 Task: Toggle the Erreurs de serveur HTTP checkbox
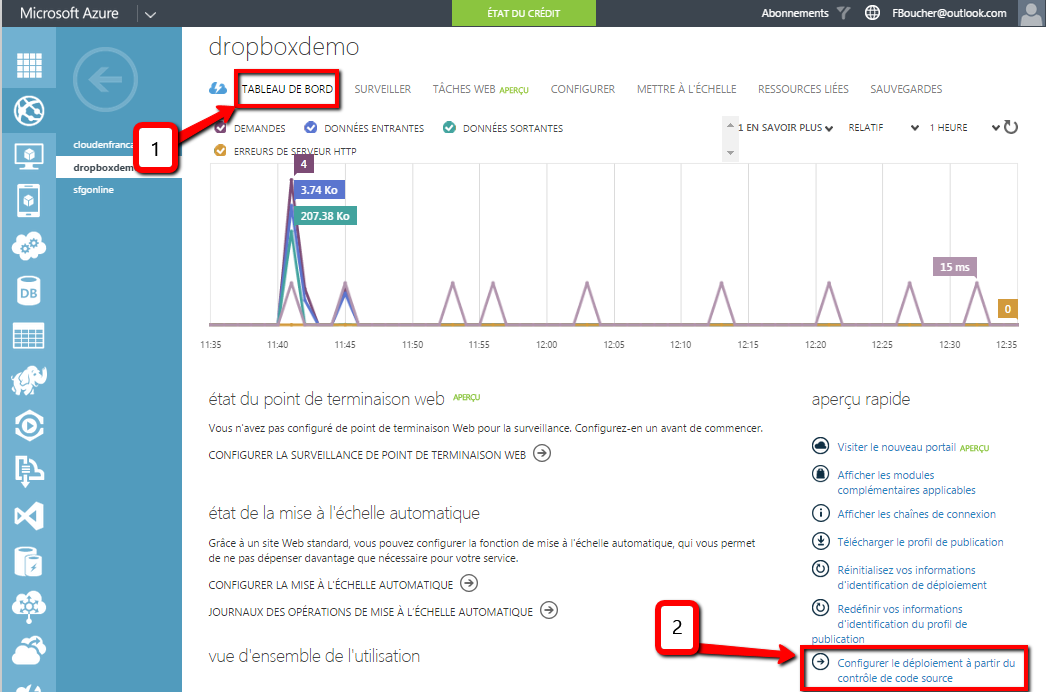(220, 151)
